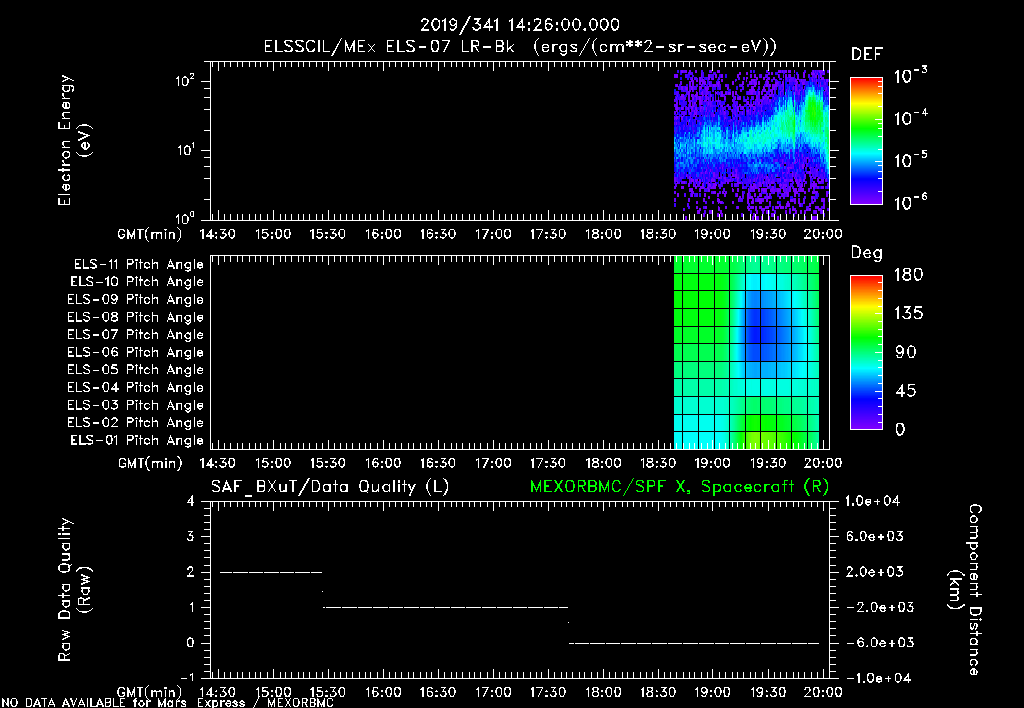The height and width of the screenshot is (708, 1024).
Task: Select the 'ELSSCIL/MEx ELS-07 LR-Bk' subtitle
Action: coord(389,47)
